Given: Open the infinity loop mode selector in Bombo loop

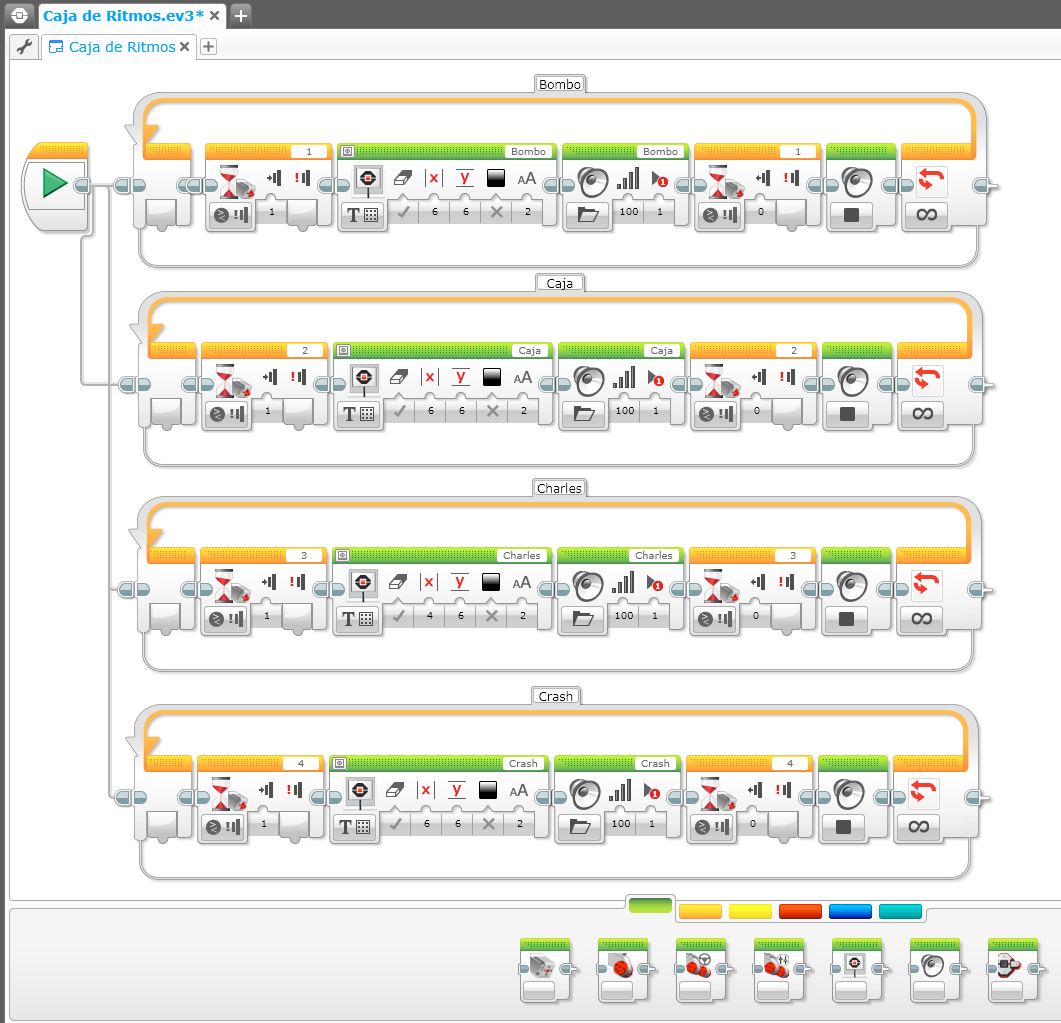Looking at the screenshot, I should pos(926,215).
